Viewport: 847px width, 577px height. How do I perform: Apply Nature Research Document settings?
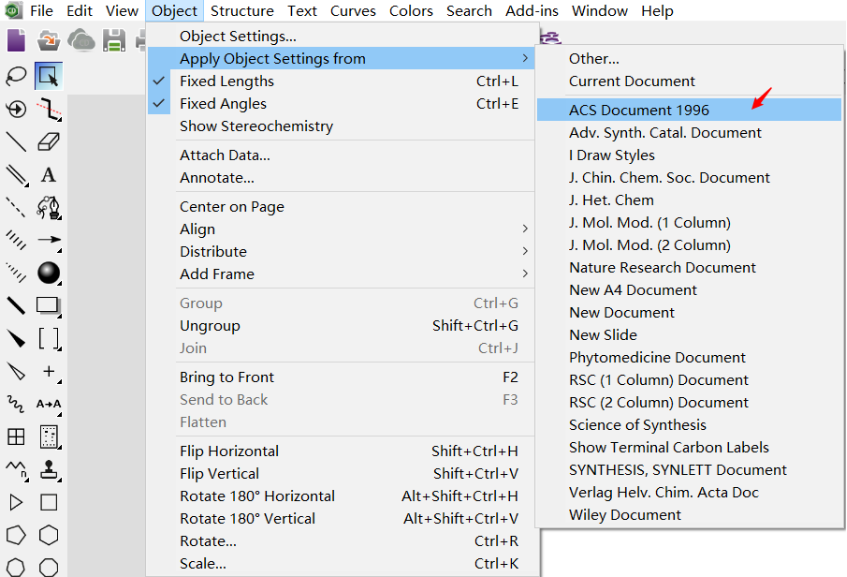point(662,267)
